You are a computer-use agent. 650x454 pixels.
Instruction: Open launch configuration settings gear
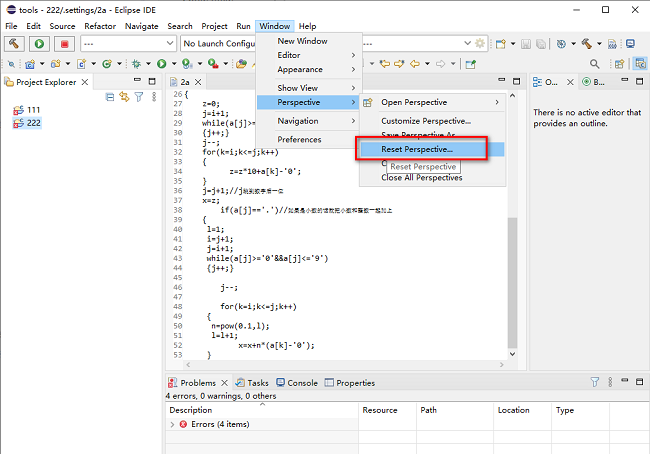[x=480, y=44]
